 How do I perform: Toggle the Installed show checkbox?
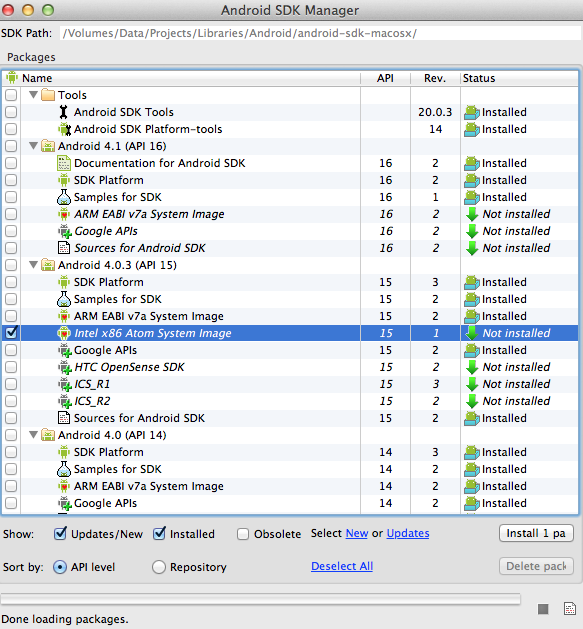point(159,534)
